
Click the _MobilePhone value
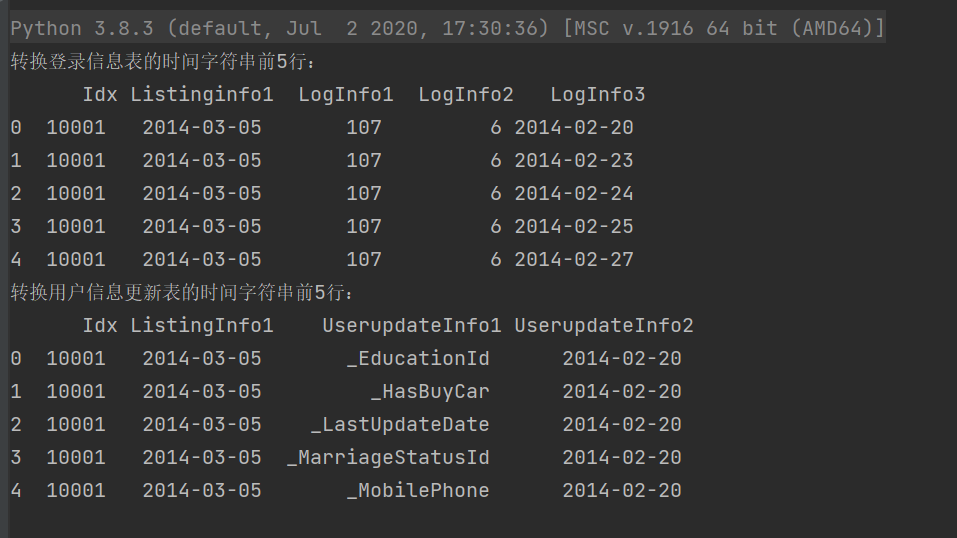[x=418, y=491]
